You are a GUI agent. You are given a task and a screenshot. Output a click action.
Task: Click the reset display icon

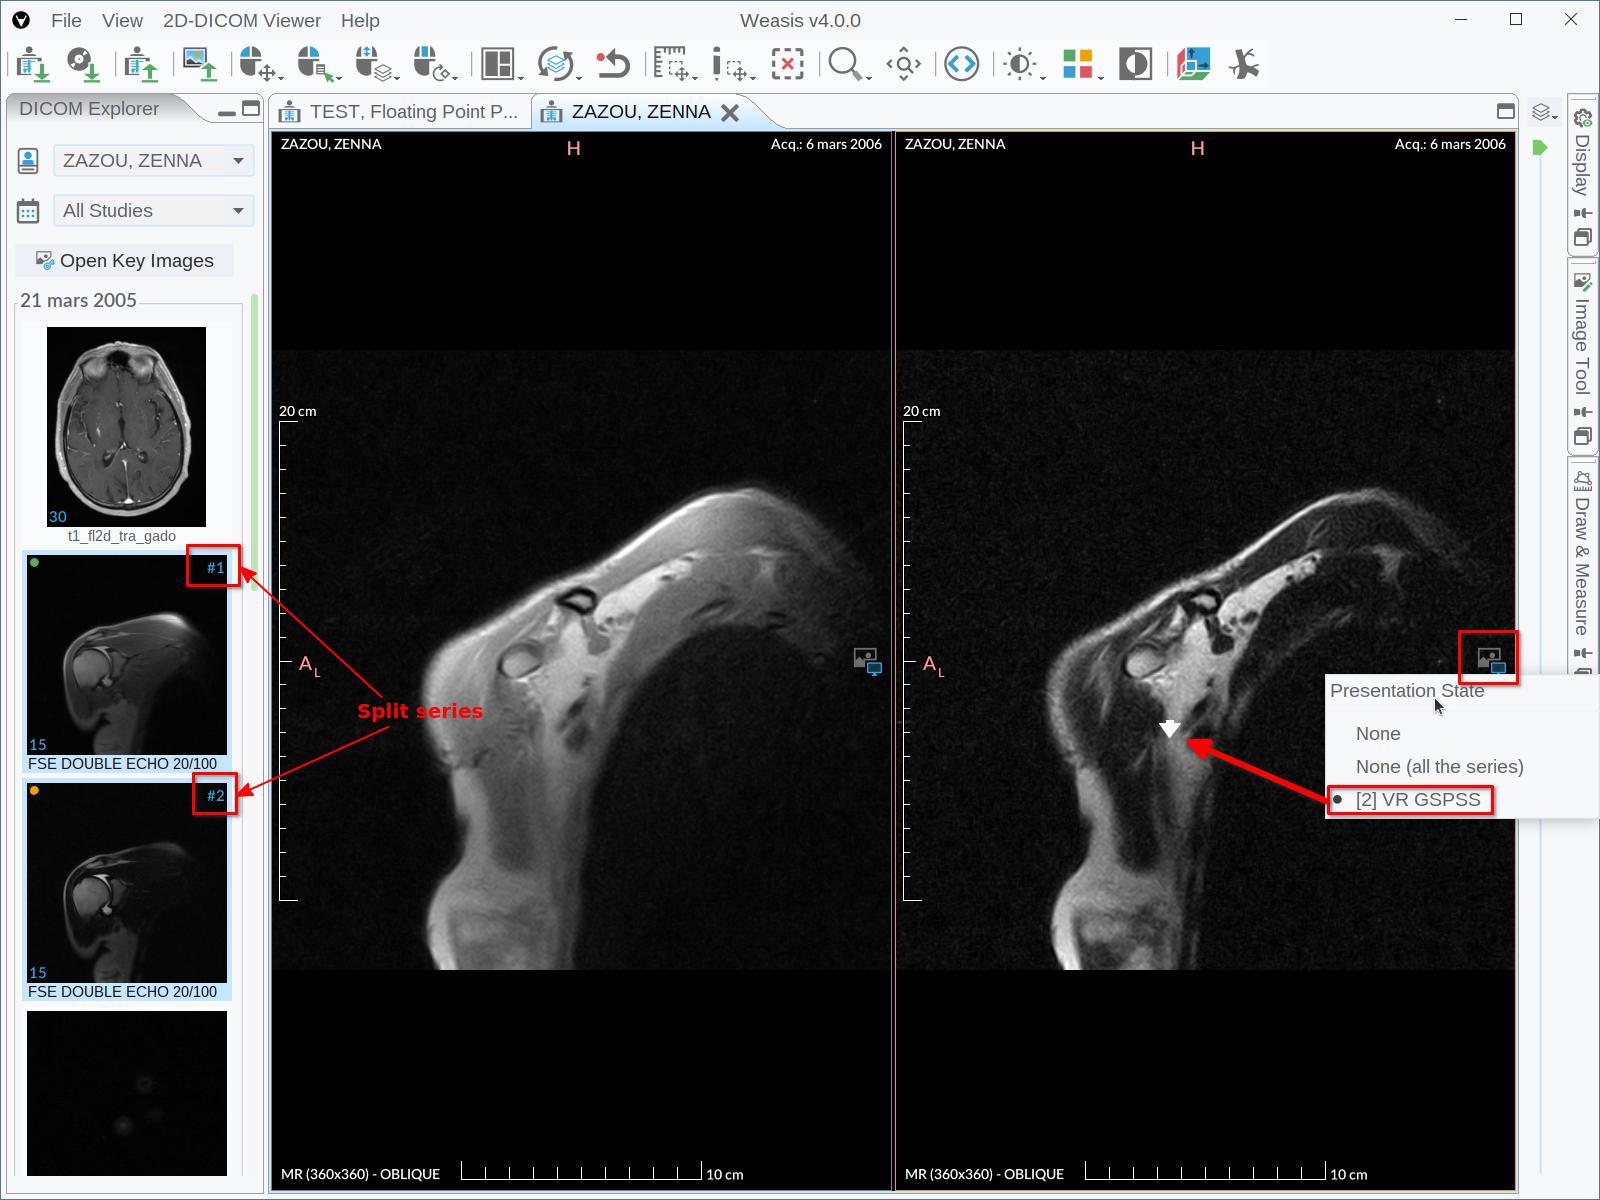[x=615, y=63]
